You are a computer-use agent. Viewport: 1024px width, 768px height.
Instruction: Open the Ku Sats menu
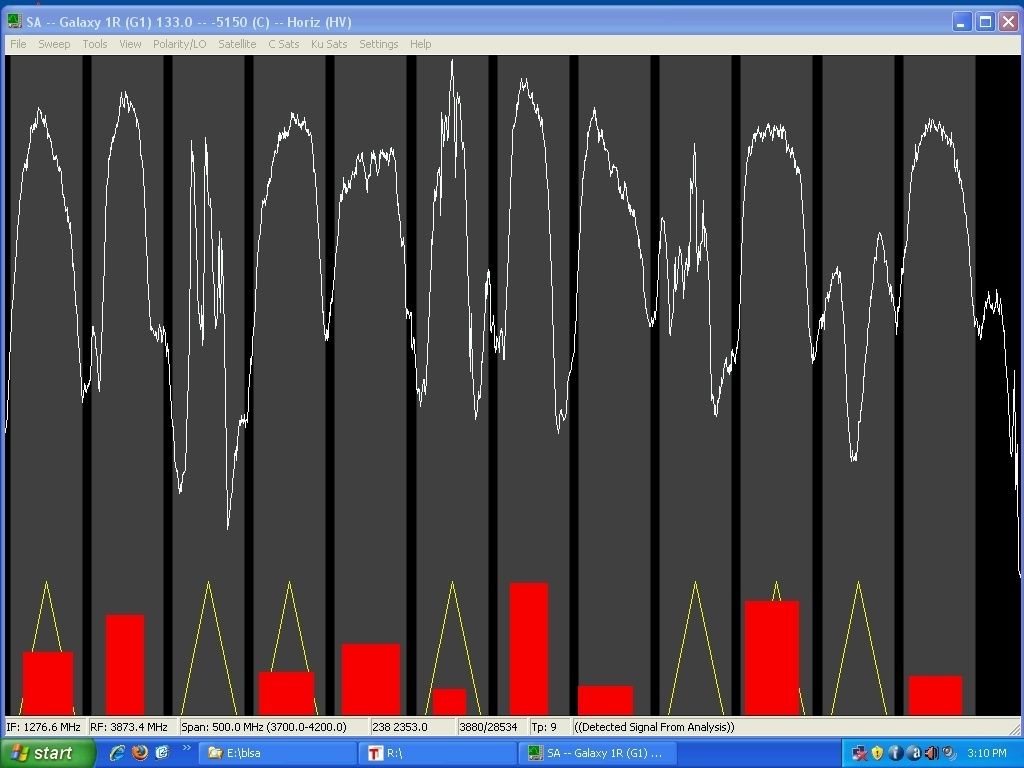pos(329,44)
